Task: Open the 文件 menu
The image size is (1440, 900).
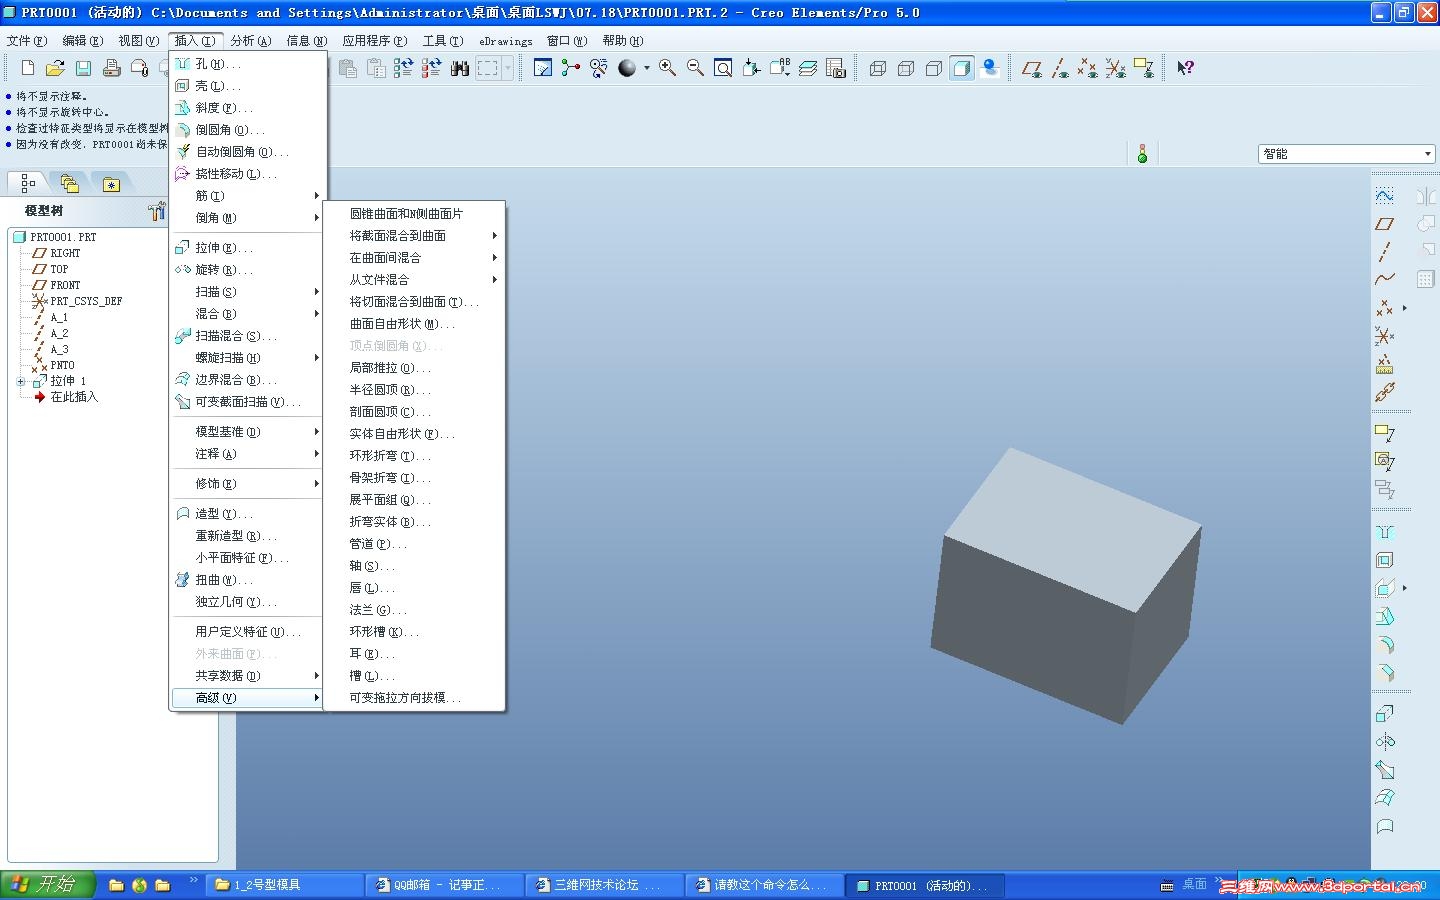Action: 27,41
